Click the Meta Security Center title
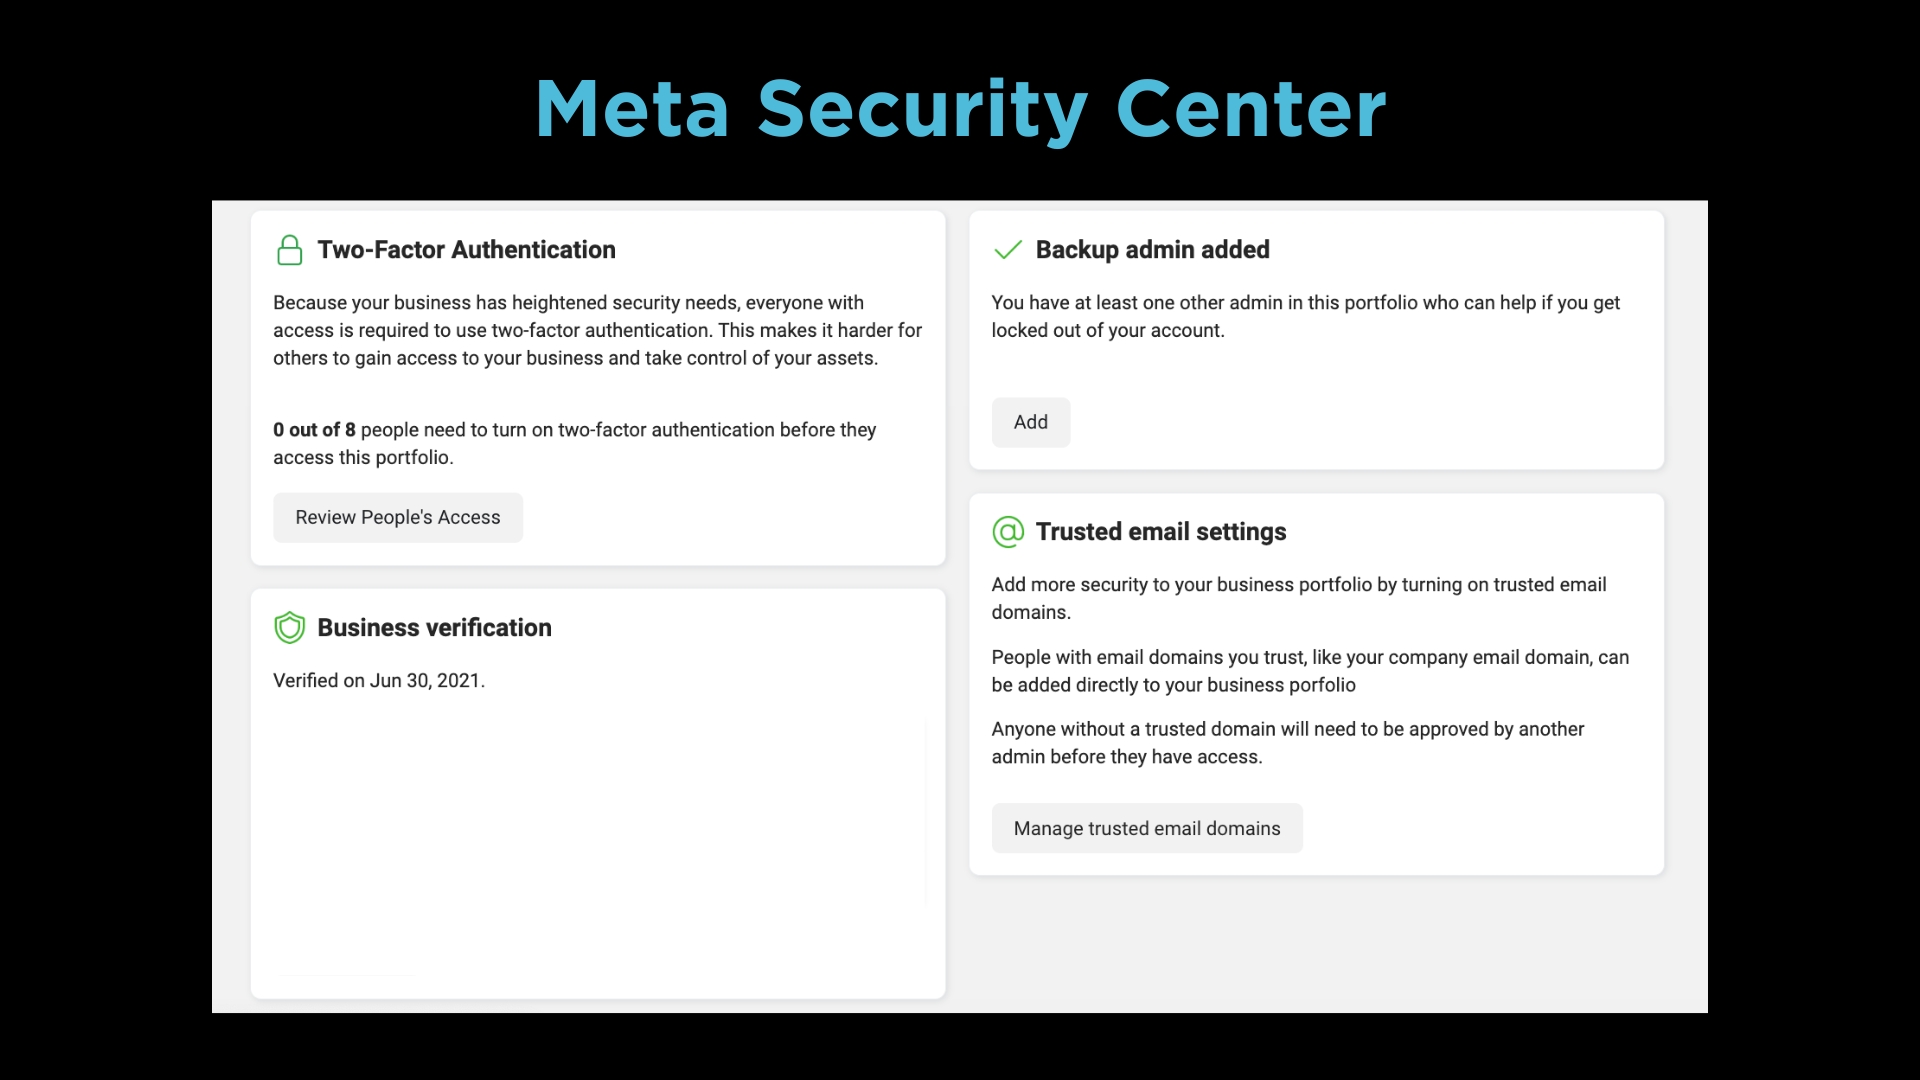The image size is (1920, 1080). [x=960, y=108]
